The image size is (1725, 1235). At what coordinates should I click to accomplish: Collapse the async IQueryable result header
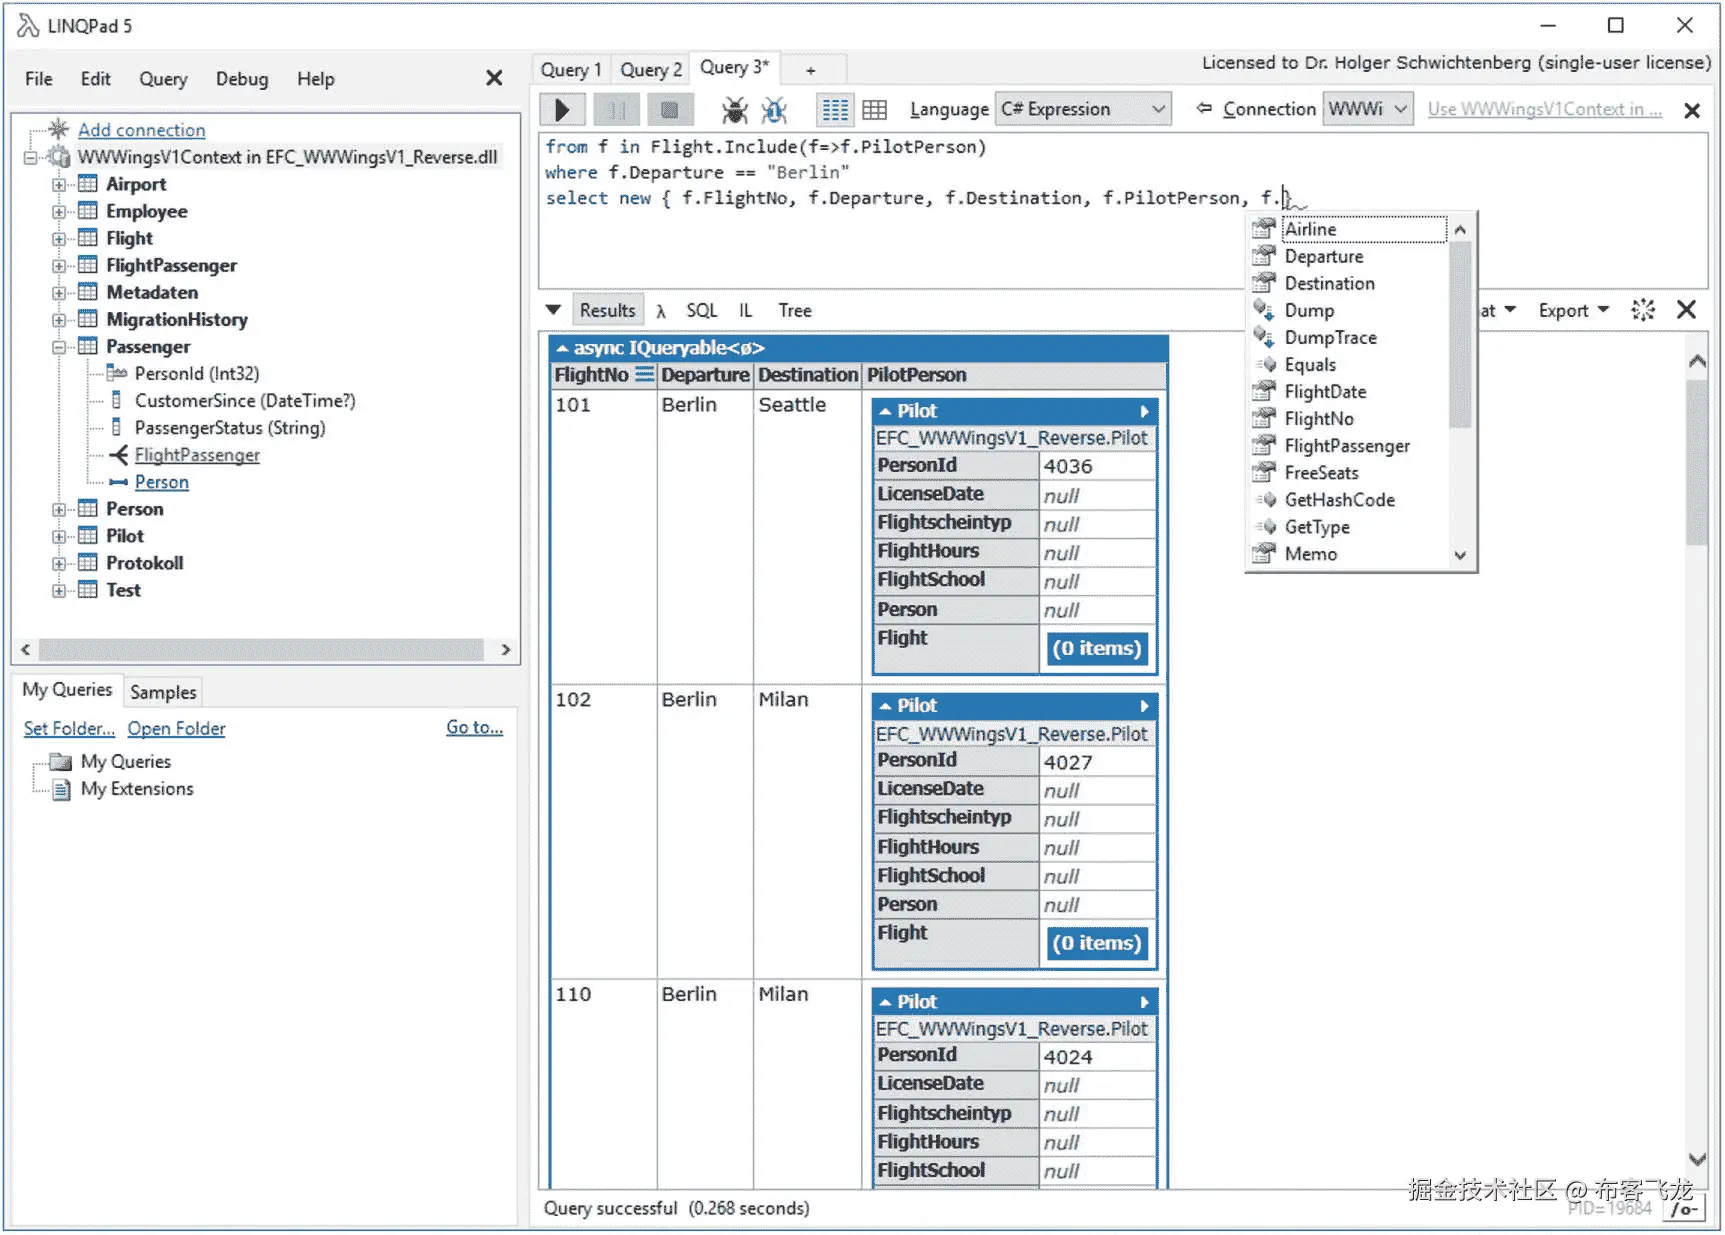pos(562,348)
